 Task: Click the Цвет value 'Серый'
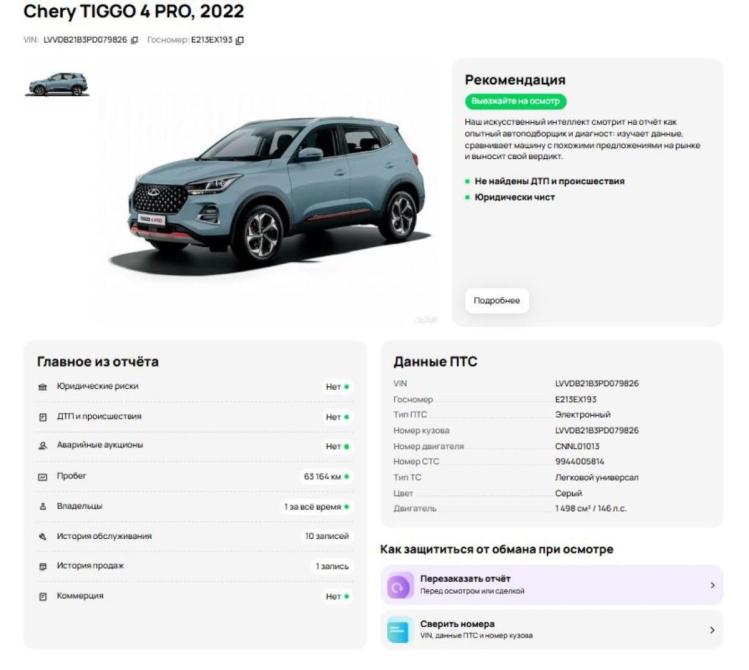[x=568, y=493]
